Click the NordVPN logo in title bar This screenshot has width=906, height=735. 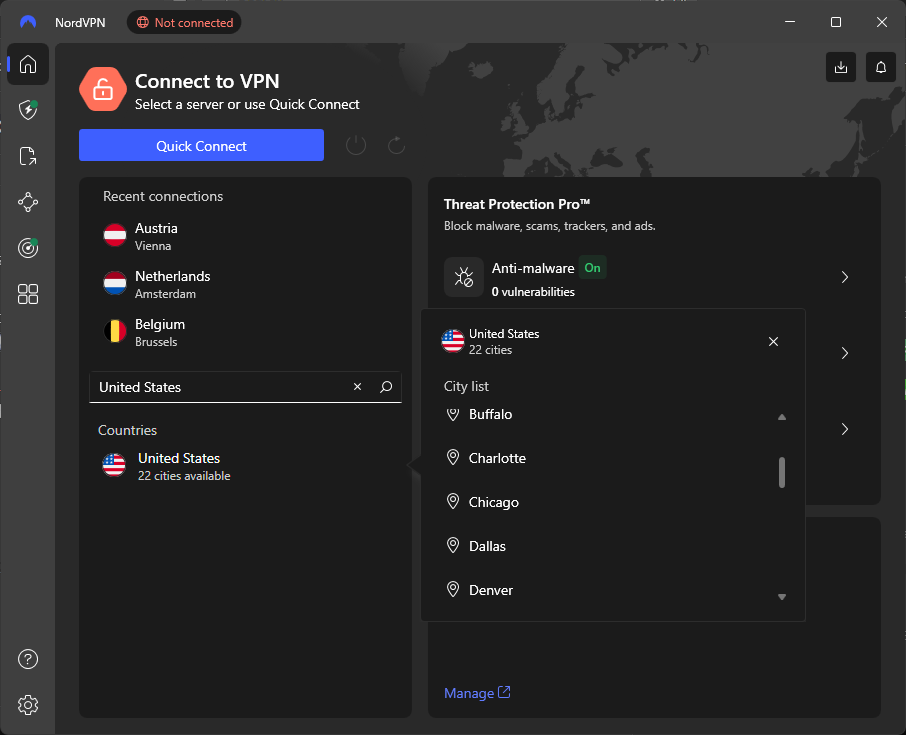coord(28,22)
